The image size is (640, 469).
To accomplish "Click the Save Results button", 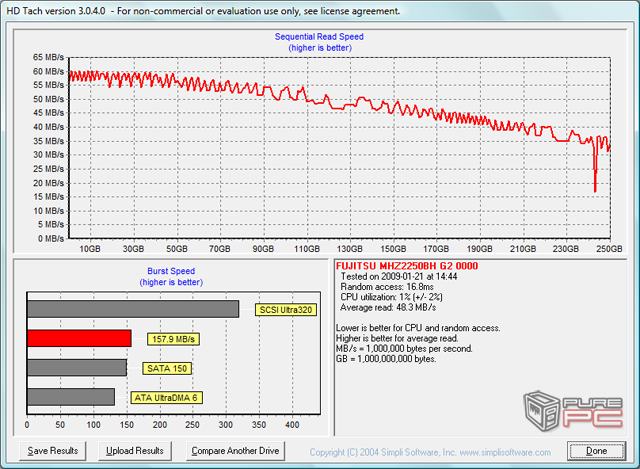I will (52, 451).
